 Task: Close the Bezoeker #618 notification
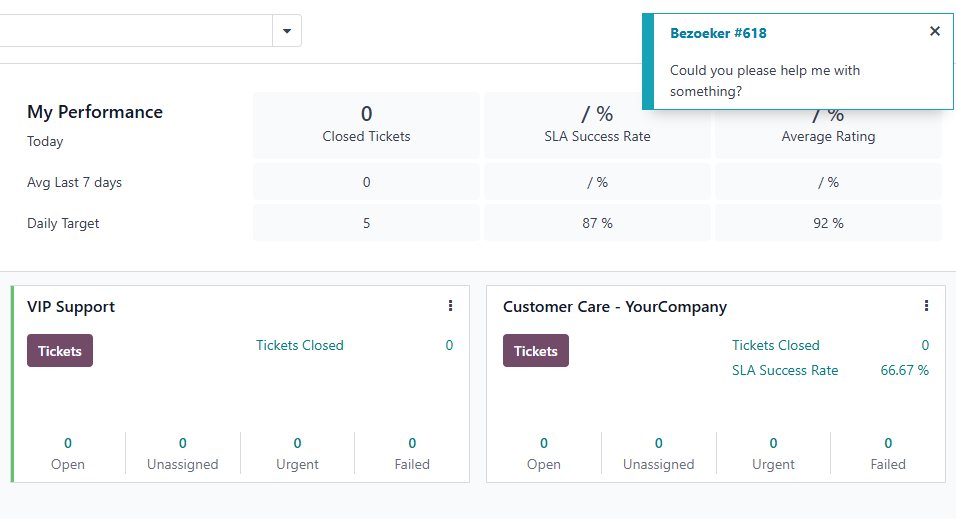pos(935,31)
